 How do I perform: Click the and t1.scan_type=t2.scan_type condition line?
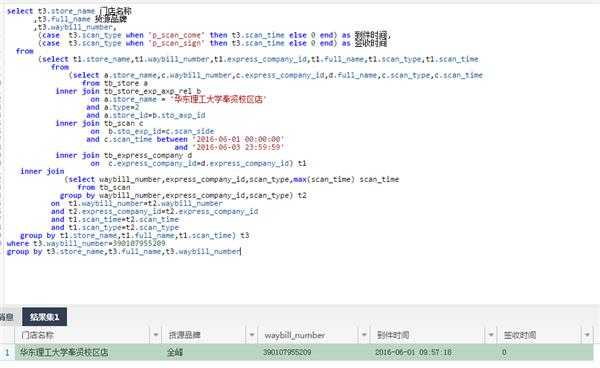click(115, 228)
